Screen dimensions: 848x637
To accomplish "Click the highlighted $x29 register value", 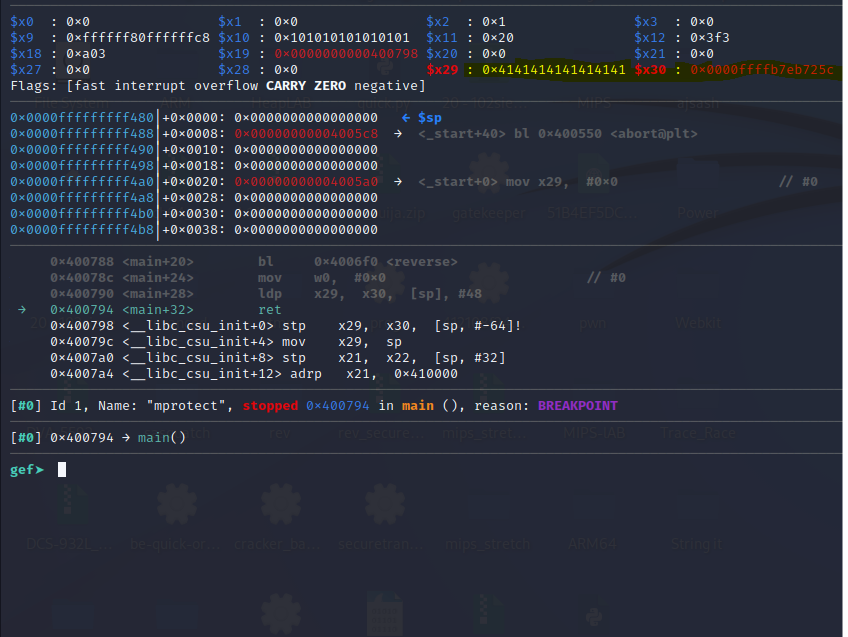I will [553, 70].
